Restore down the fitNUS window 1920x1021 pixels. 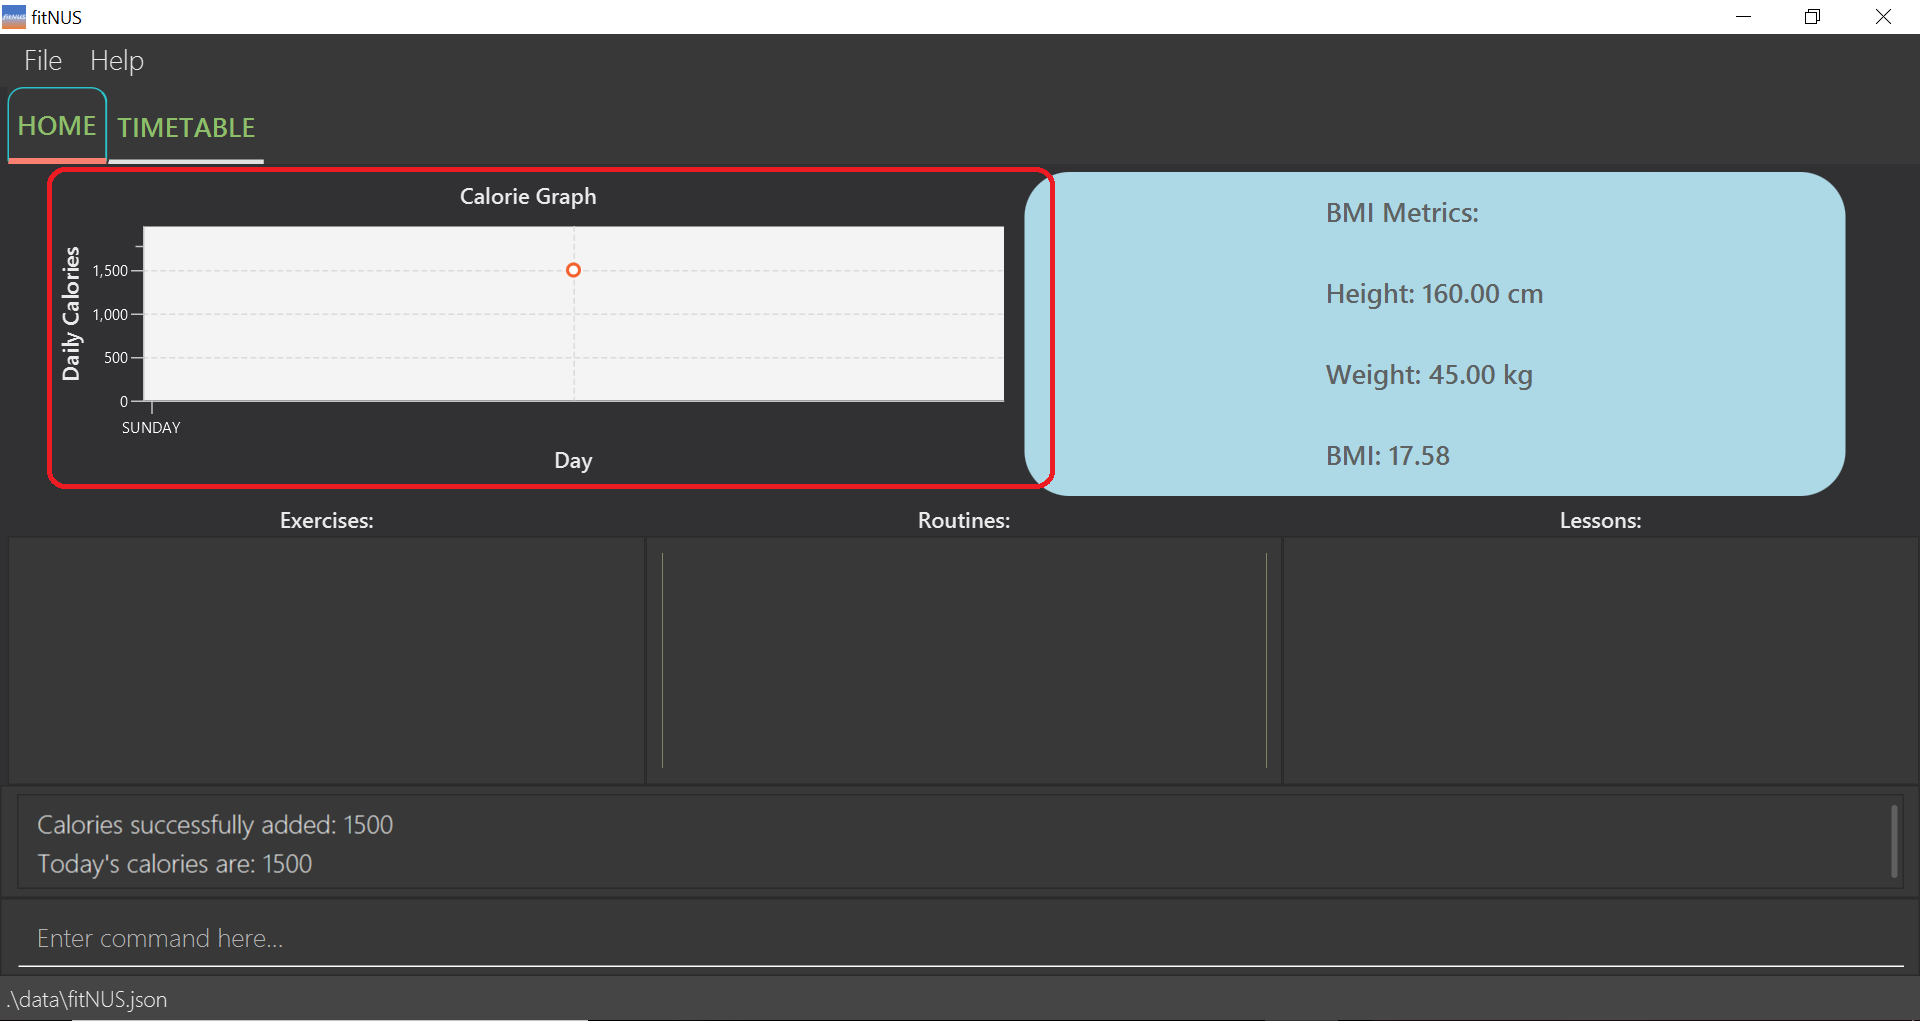[x=1812, y=17]
